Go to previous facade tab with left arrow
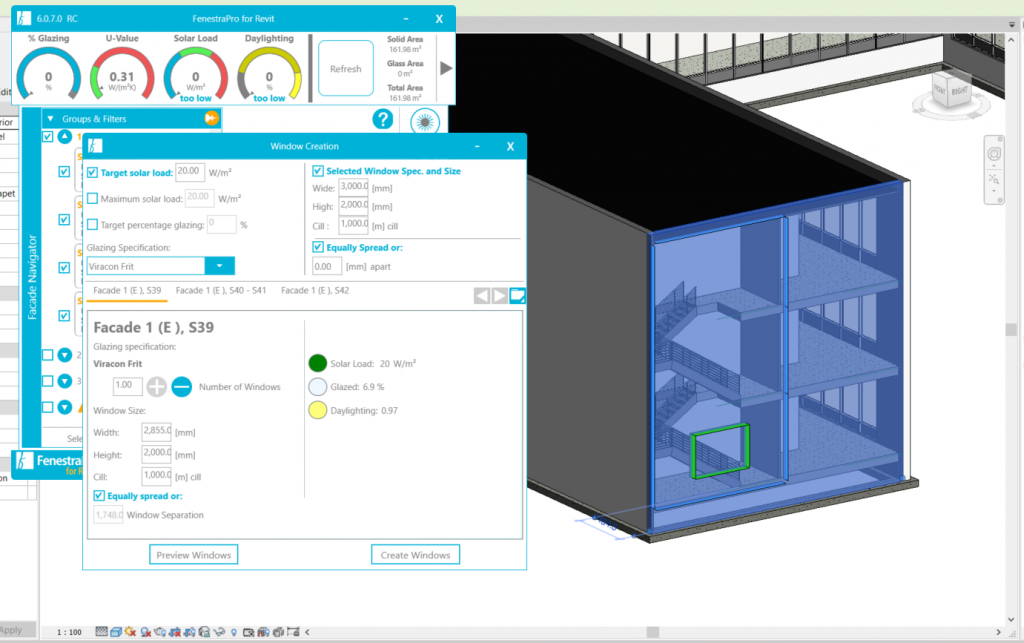This screenshot has height=643, width=1024. tap(481, 296)
